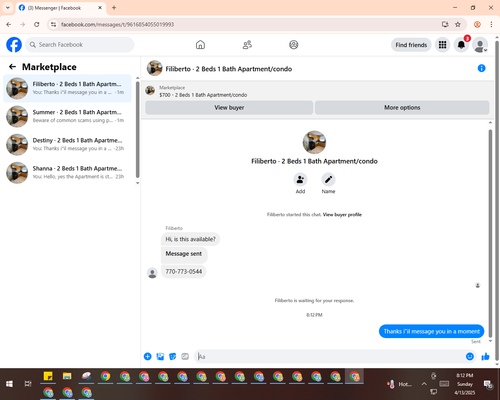Click the address bar URL

point(117,24)
